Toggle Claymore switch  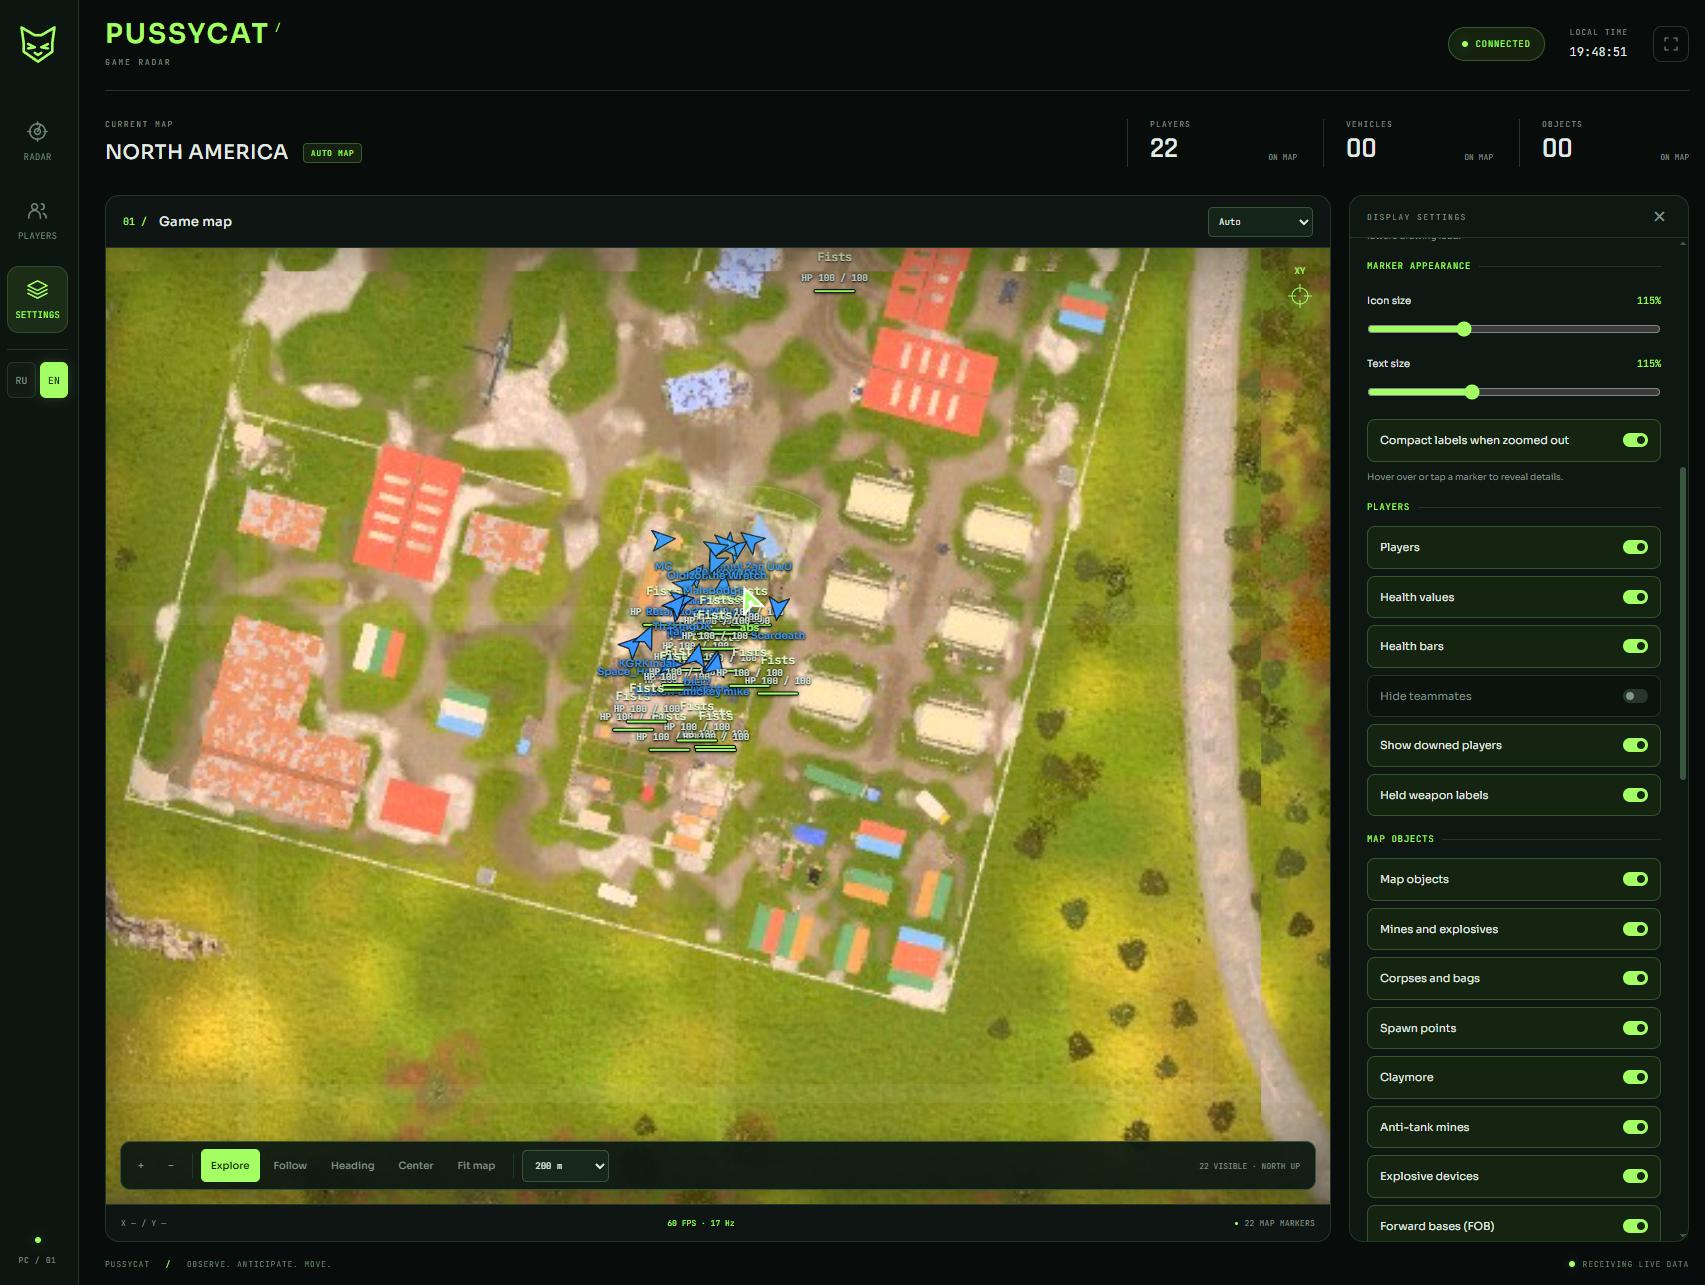click(1635, 1077)
